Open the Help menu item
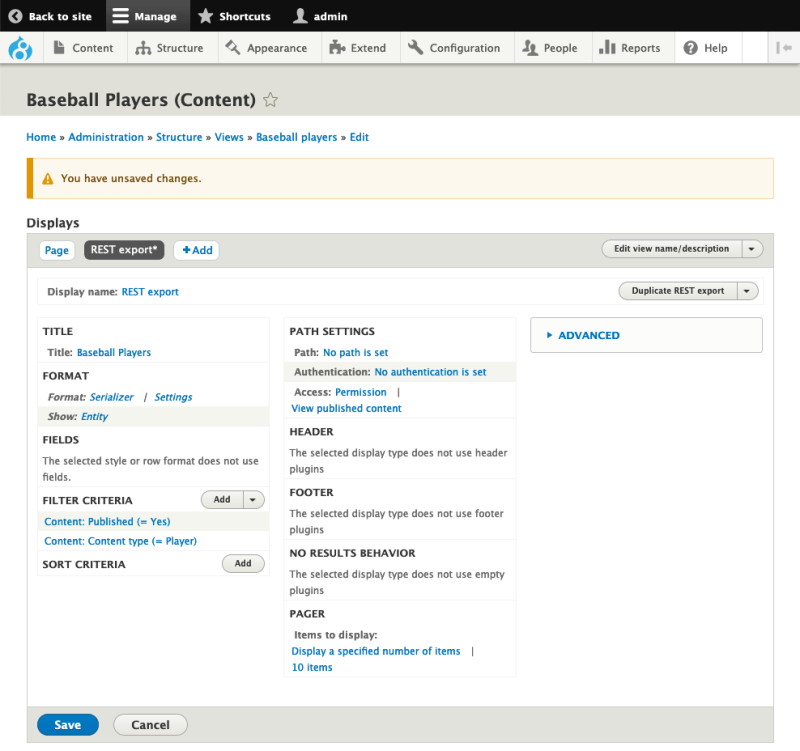Screen dimensions: 800x751 pyautogui.click(x=706, y=48)
